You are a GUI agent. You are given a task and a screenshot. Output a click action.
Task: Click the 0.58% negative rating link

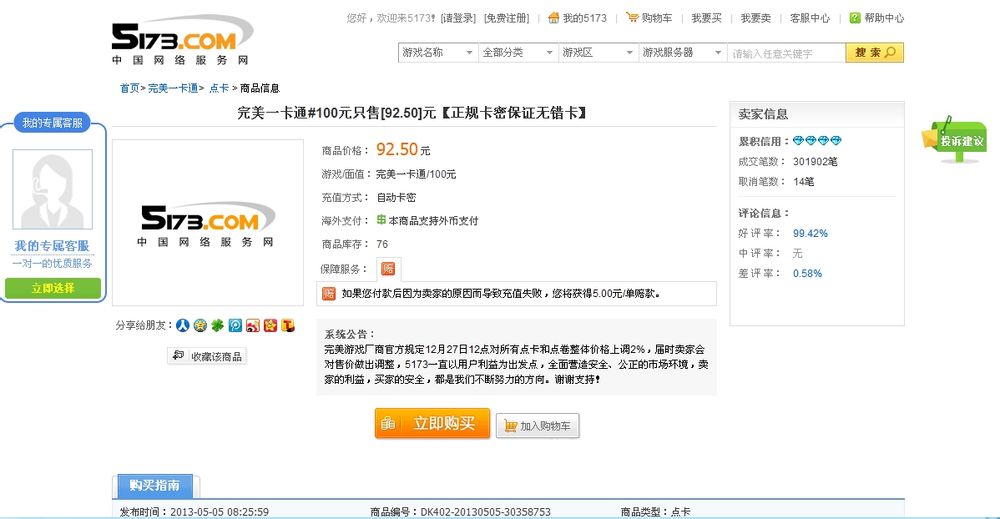(x=807, y=273)
